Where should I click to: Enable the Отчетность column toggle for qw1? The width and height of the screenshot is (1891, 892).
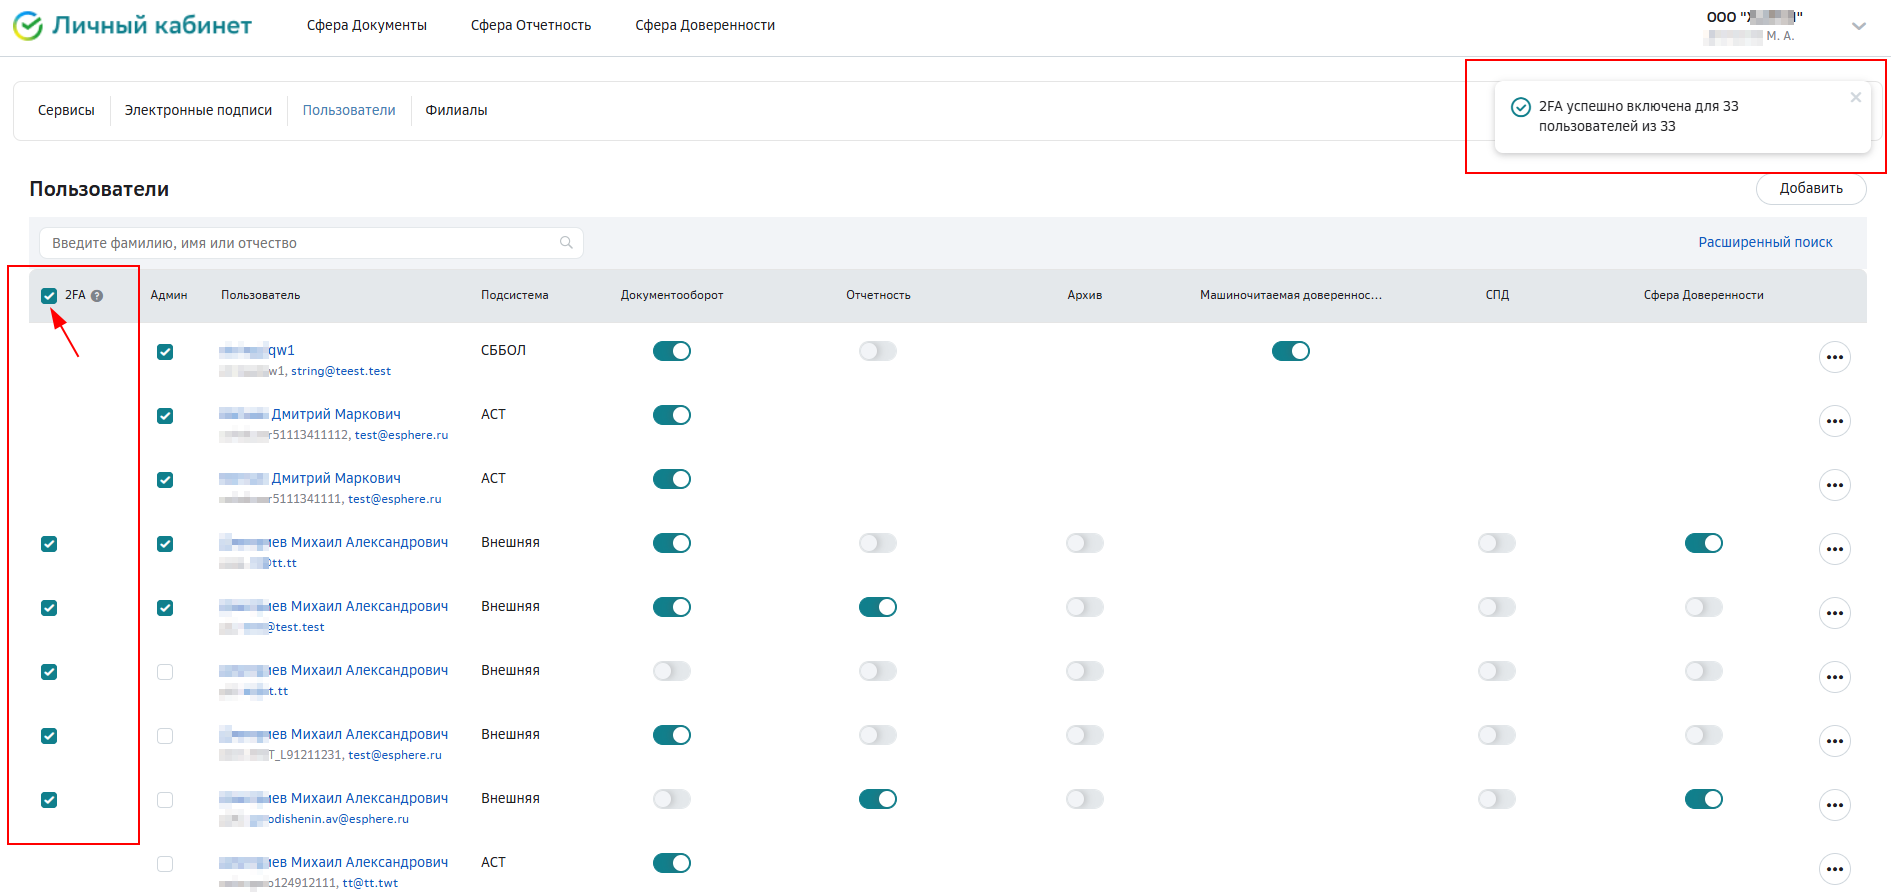(878, 351)
